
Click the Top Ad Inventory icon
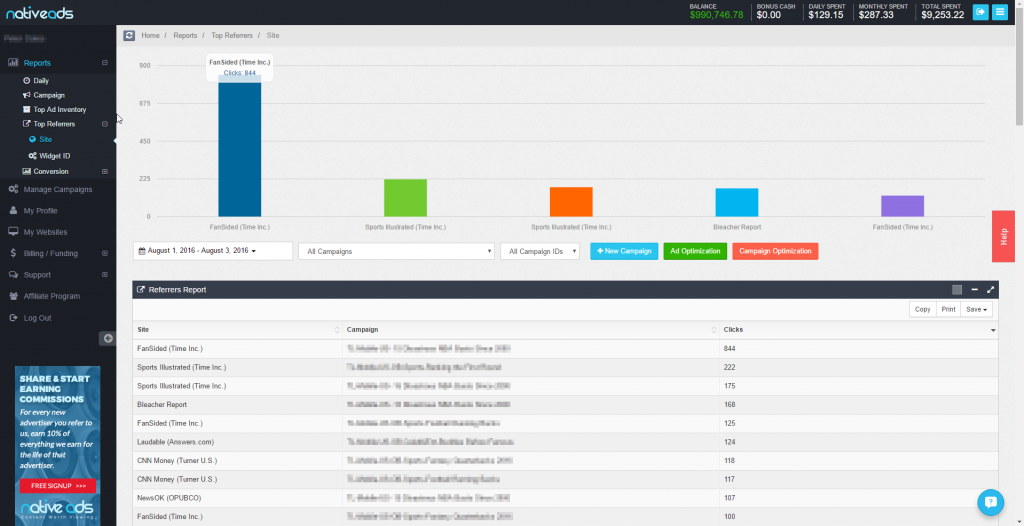point(27,110)
